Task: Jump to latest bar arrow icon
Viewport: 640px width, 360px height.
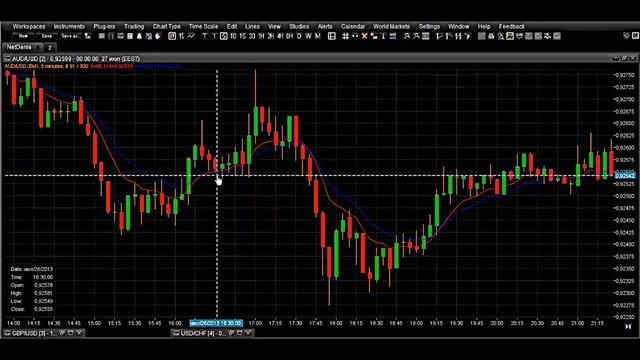Action: [x=628, y=327]
